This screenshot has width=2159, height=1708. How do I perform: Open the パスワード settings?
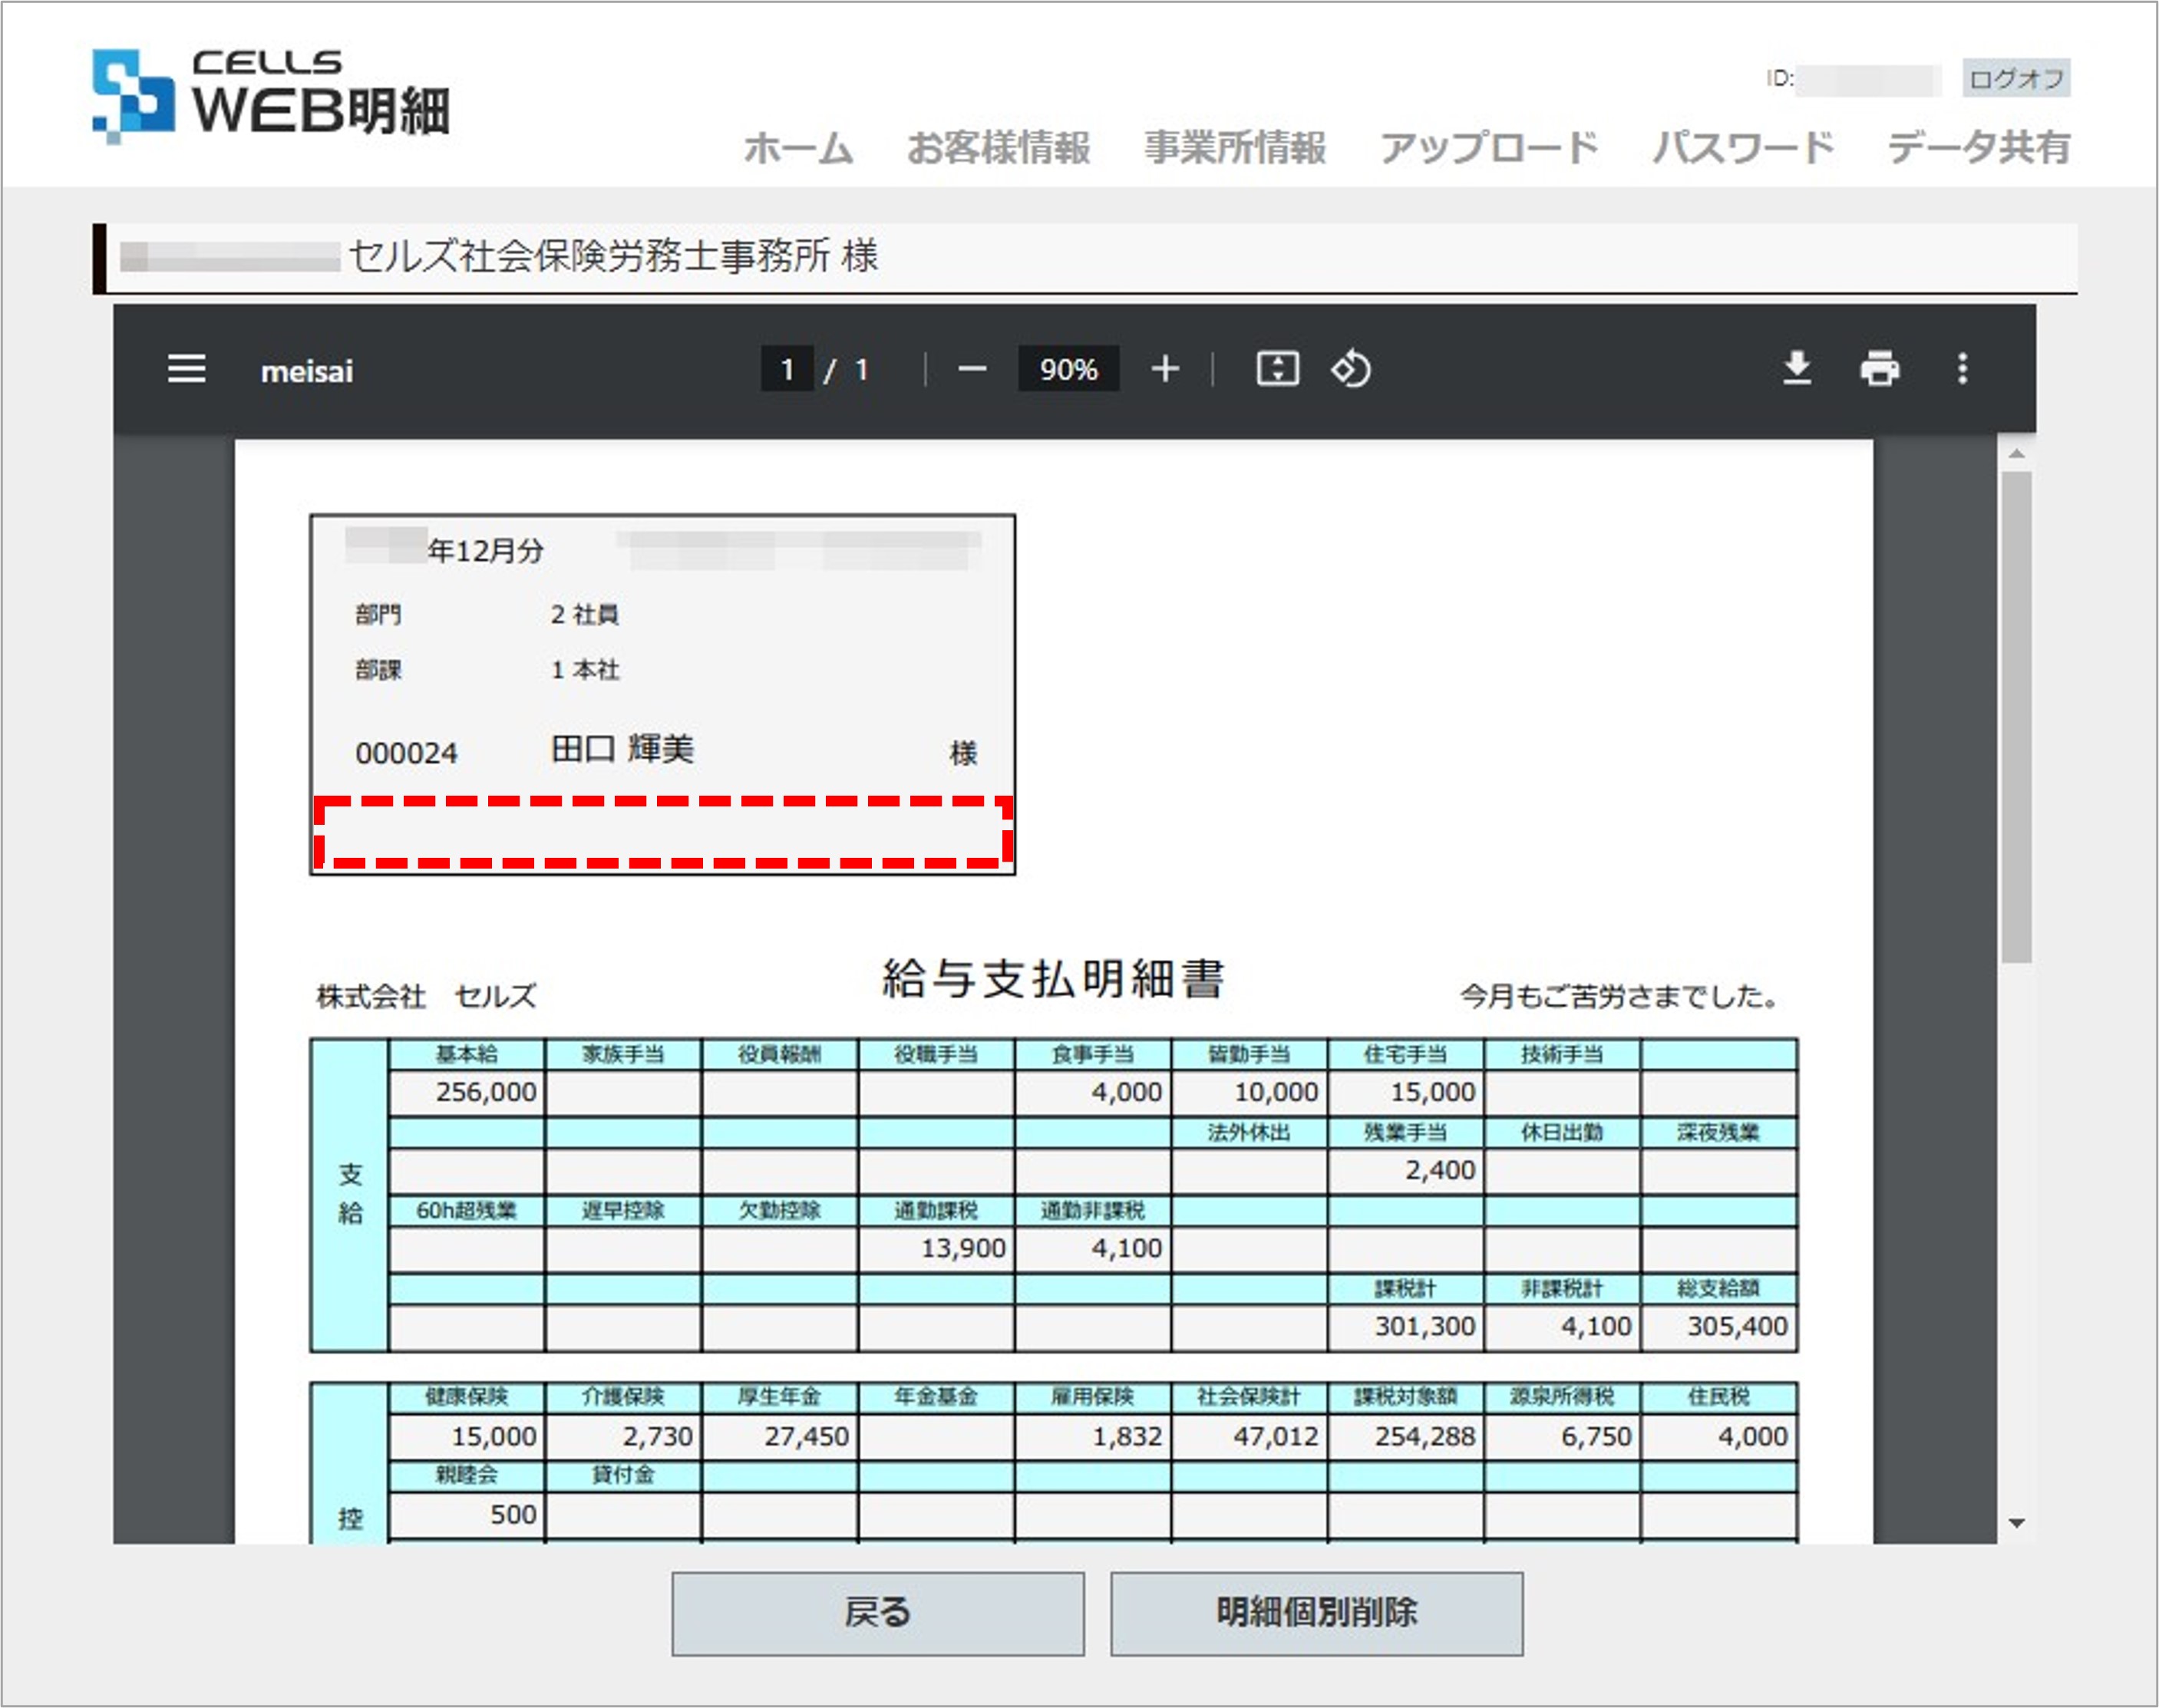1742,148
